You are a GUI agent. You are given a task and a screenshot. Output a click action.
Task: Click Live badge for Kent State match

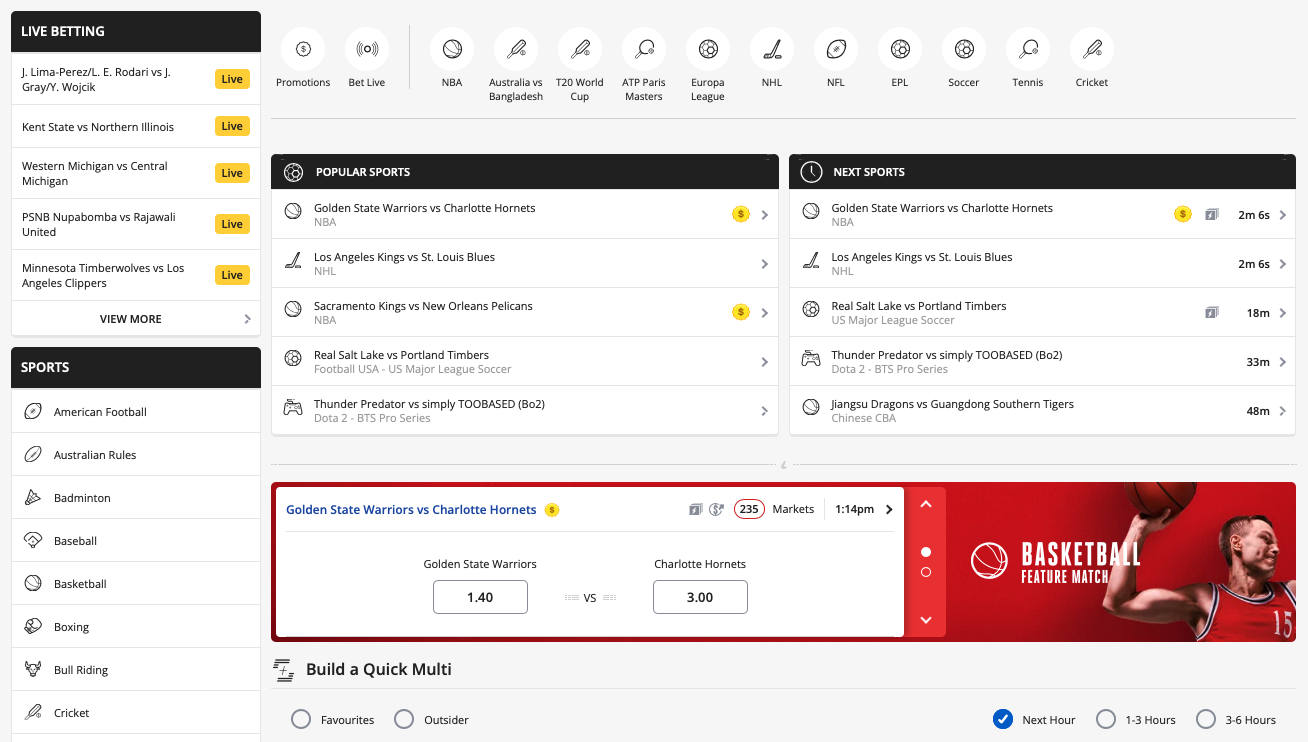click(232, 127)
